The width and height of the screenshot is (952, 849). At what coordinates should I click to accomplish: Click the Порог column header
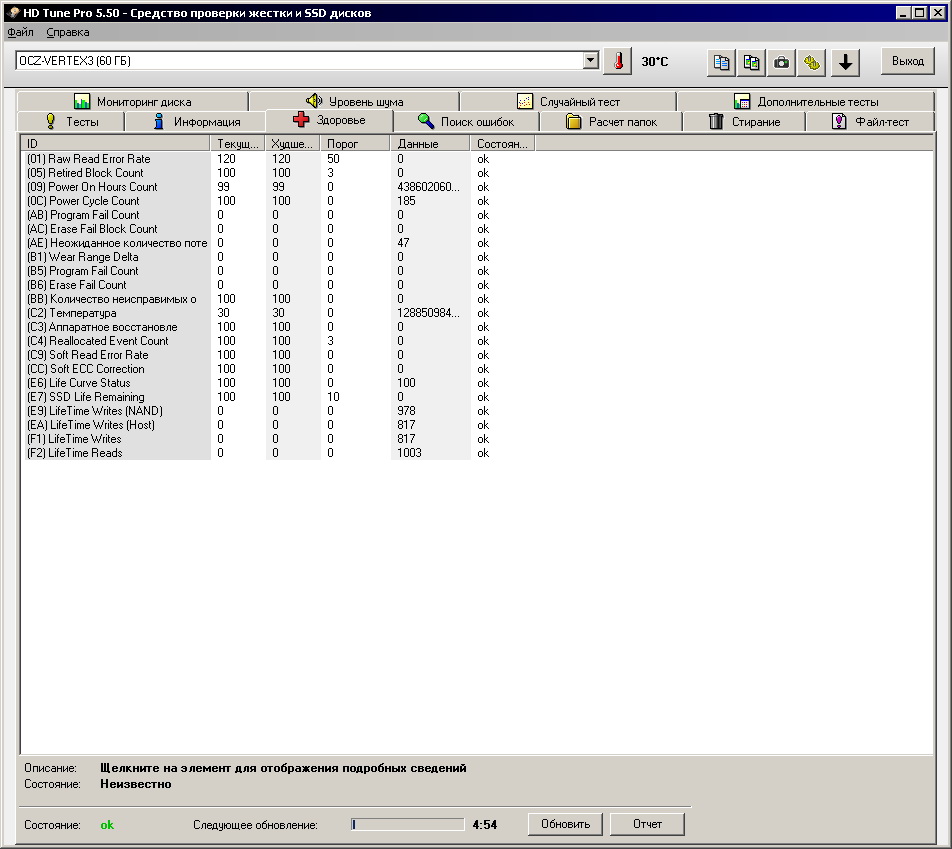tap(355, 144)
